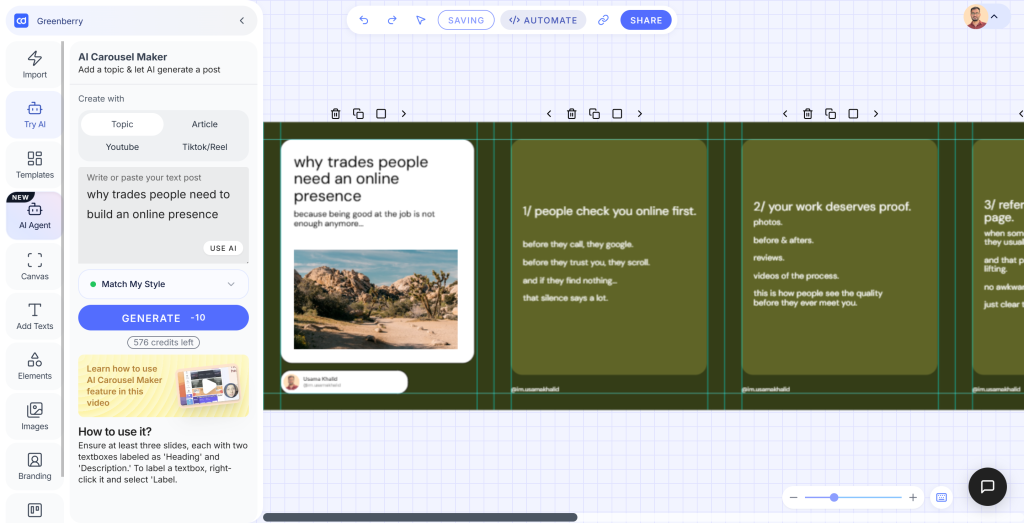
Task: Move the second slide left
Action: point(549,114)
